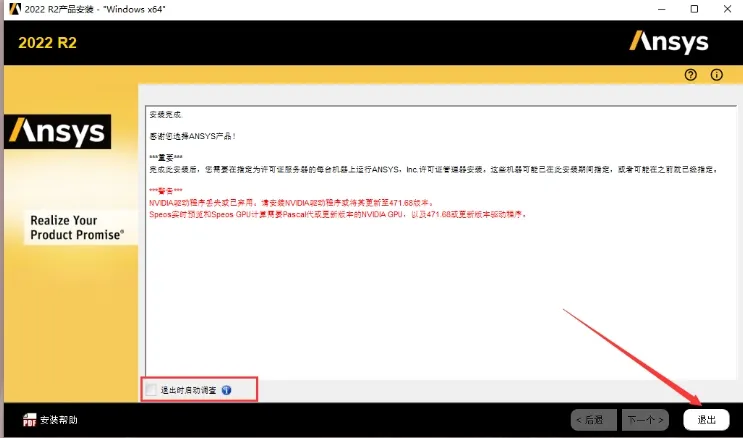Click the red Speos GPU requirement line

tap(338, 214)
